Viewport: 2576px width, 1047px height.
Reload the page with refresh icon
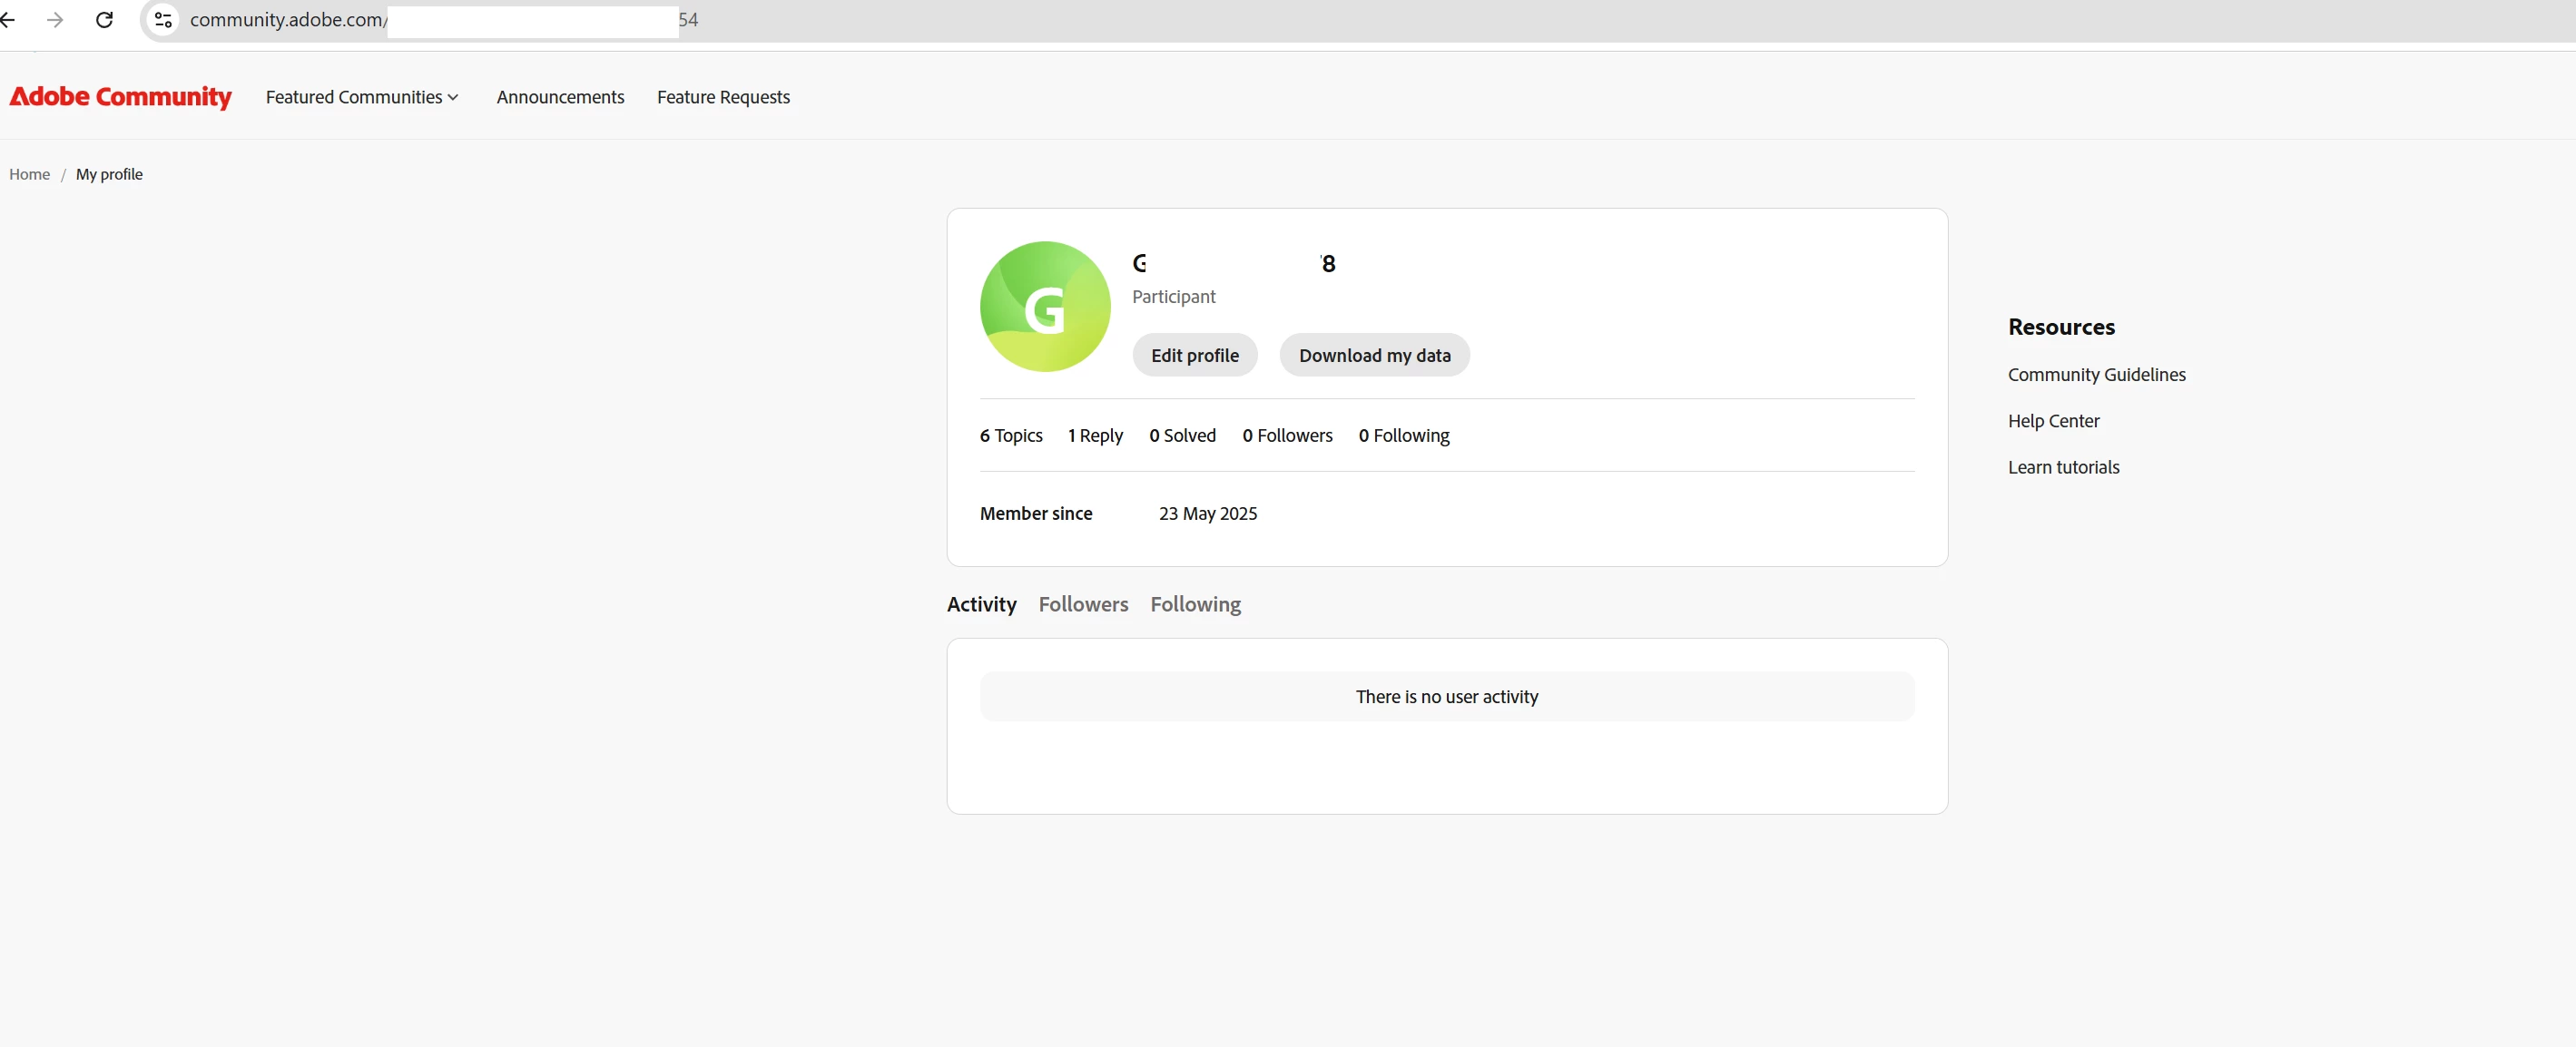tap(104, 20)
